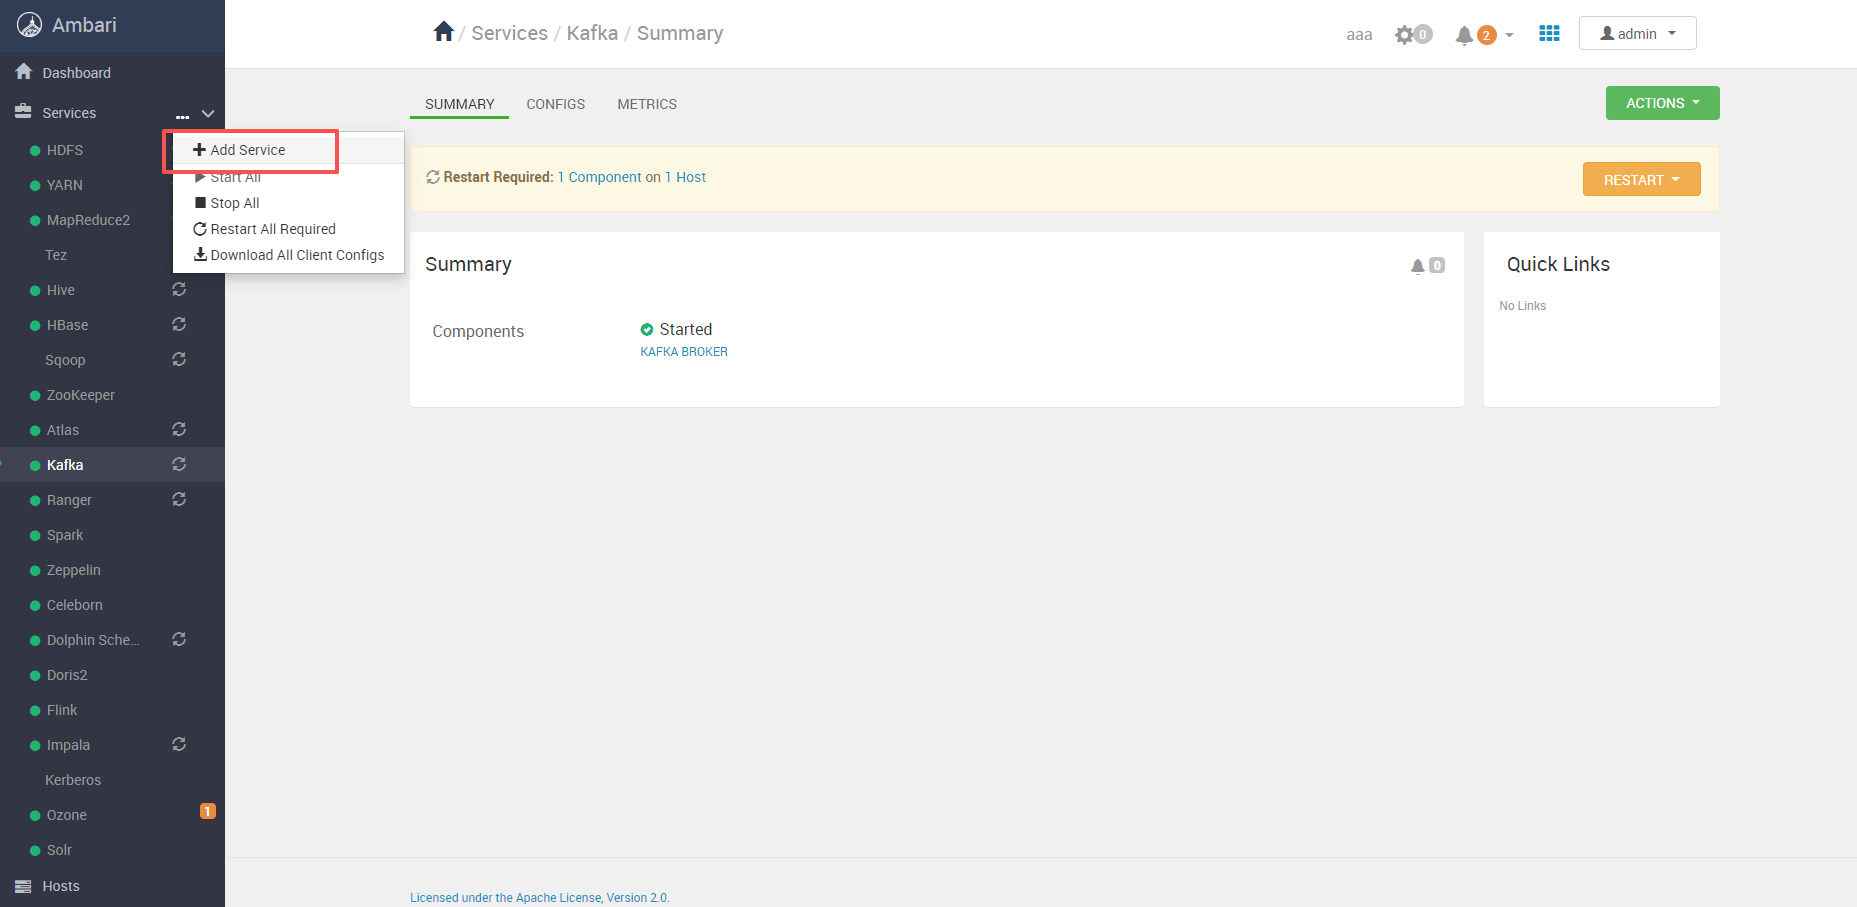
Task: Choose Add Service from the menu
Action: pyautogui.click(x=248, y=150)
